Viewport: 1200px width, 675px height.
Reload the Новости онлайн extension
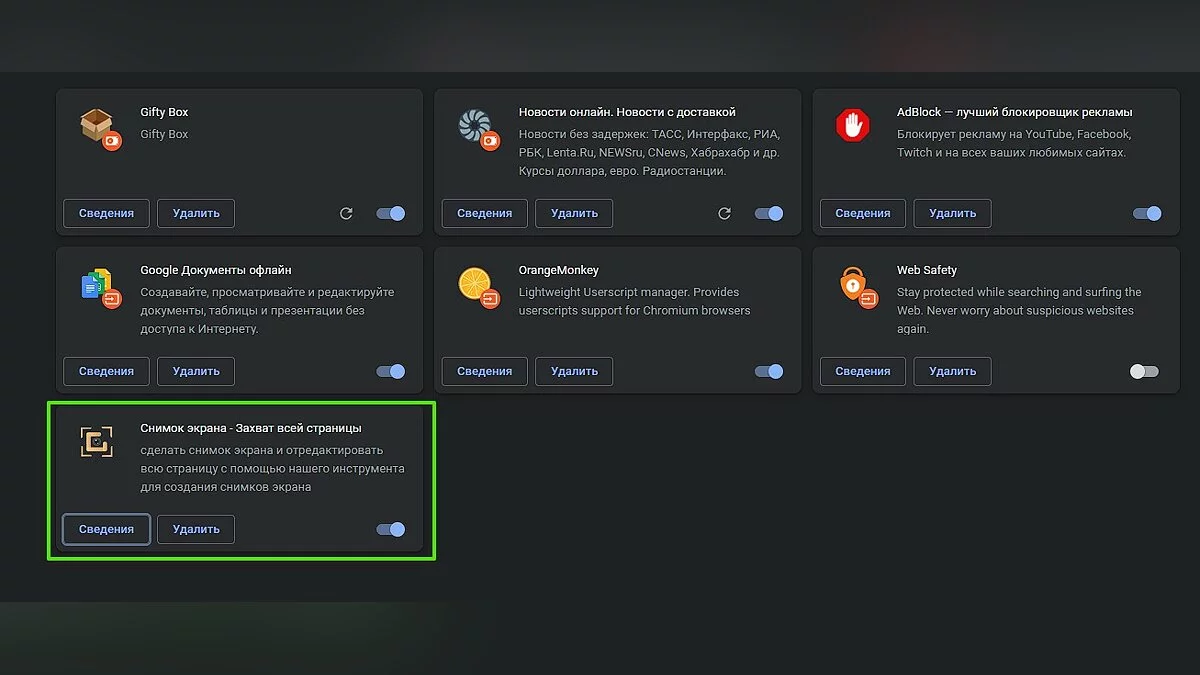[x=725, y=213]
